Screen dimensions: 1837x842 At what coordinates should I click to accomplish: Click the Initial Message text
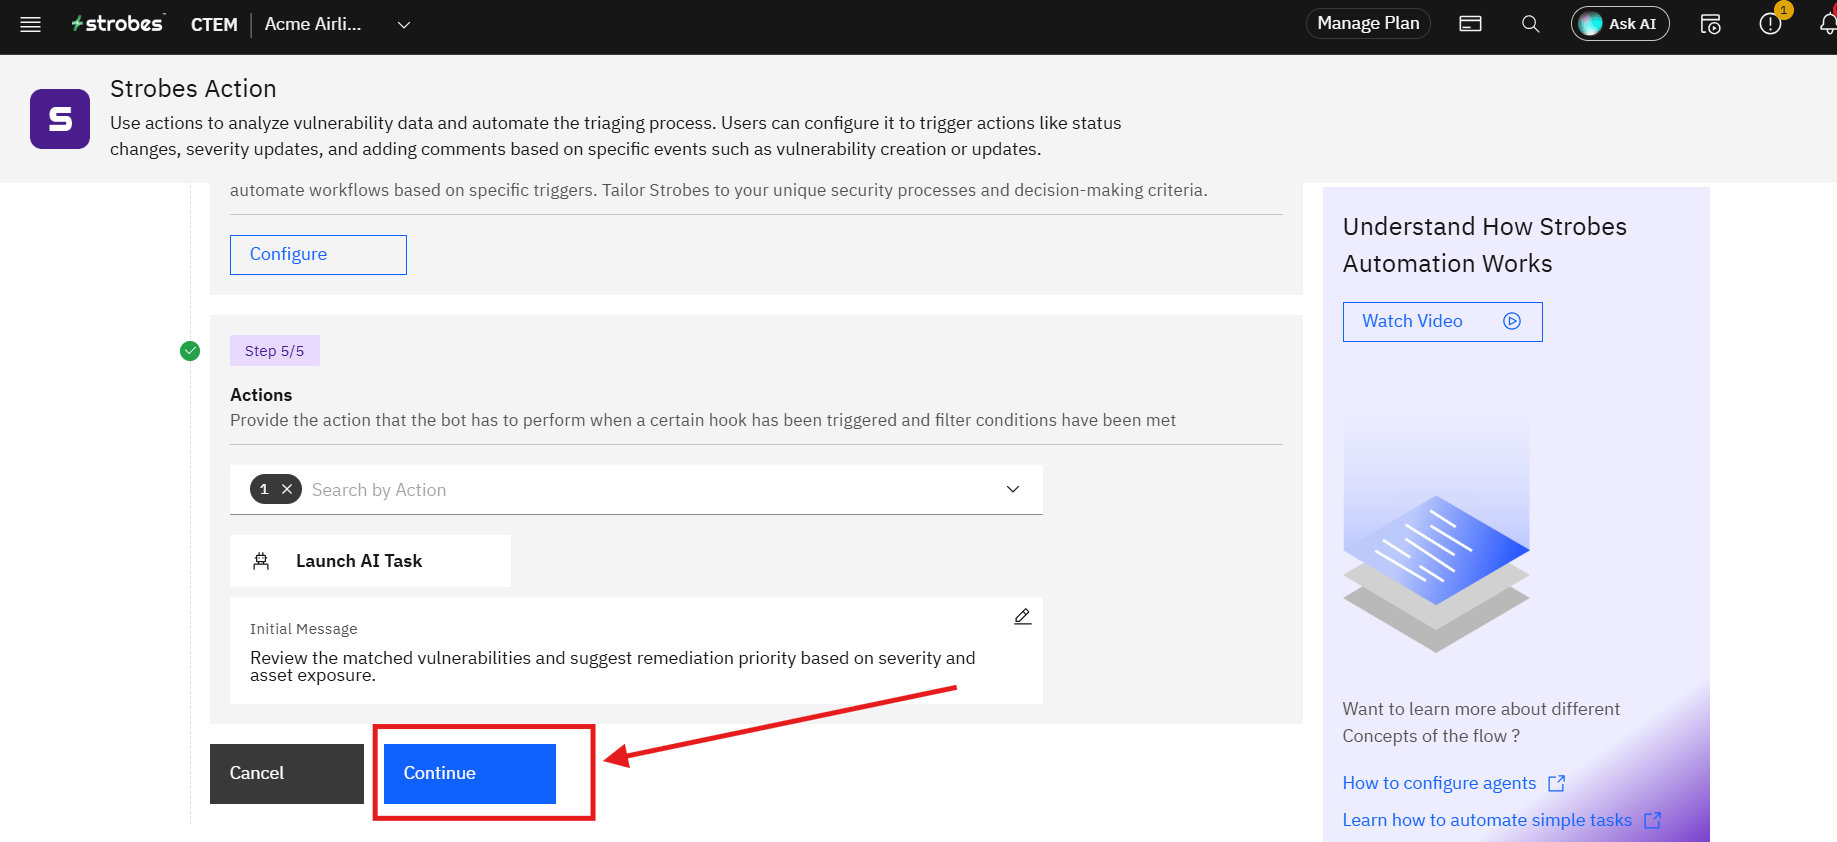(612, 666)
